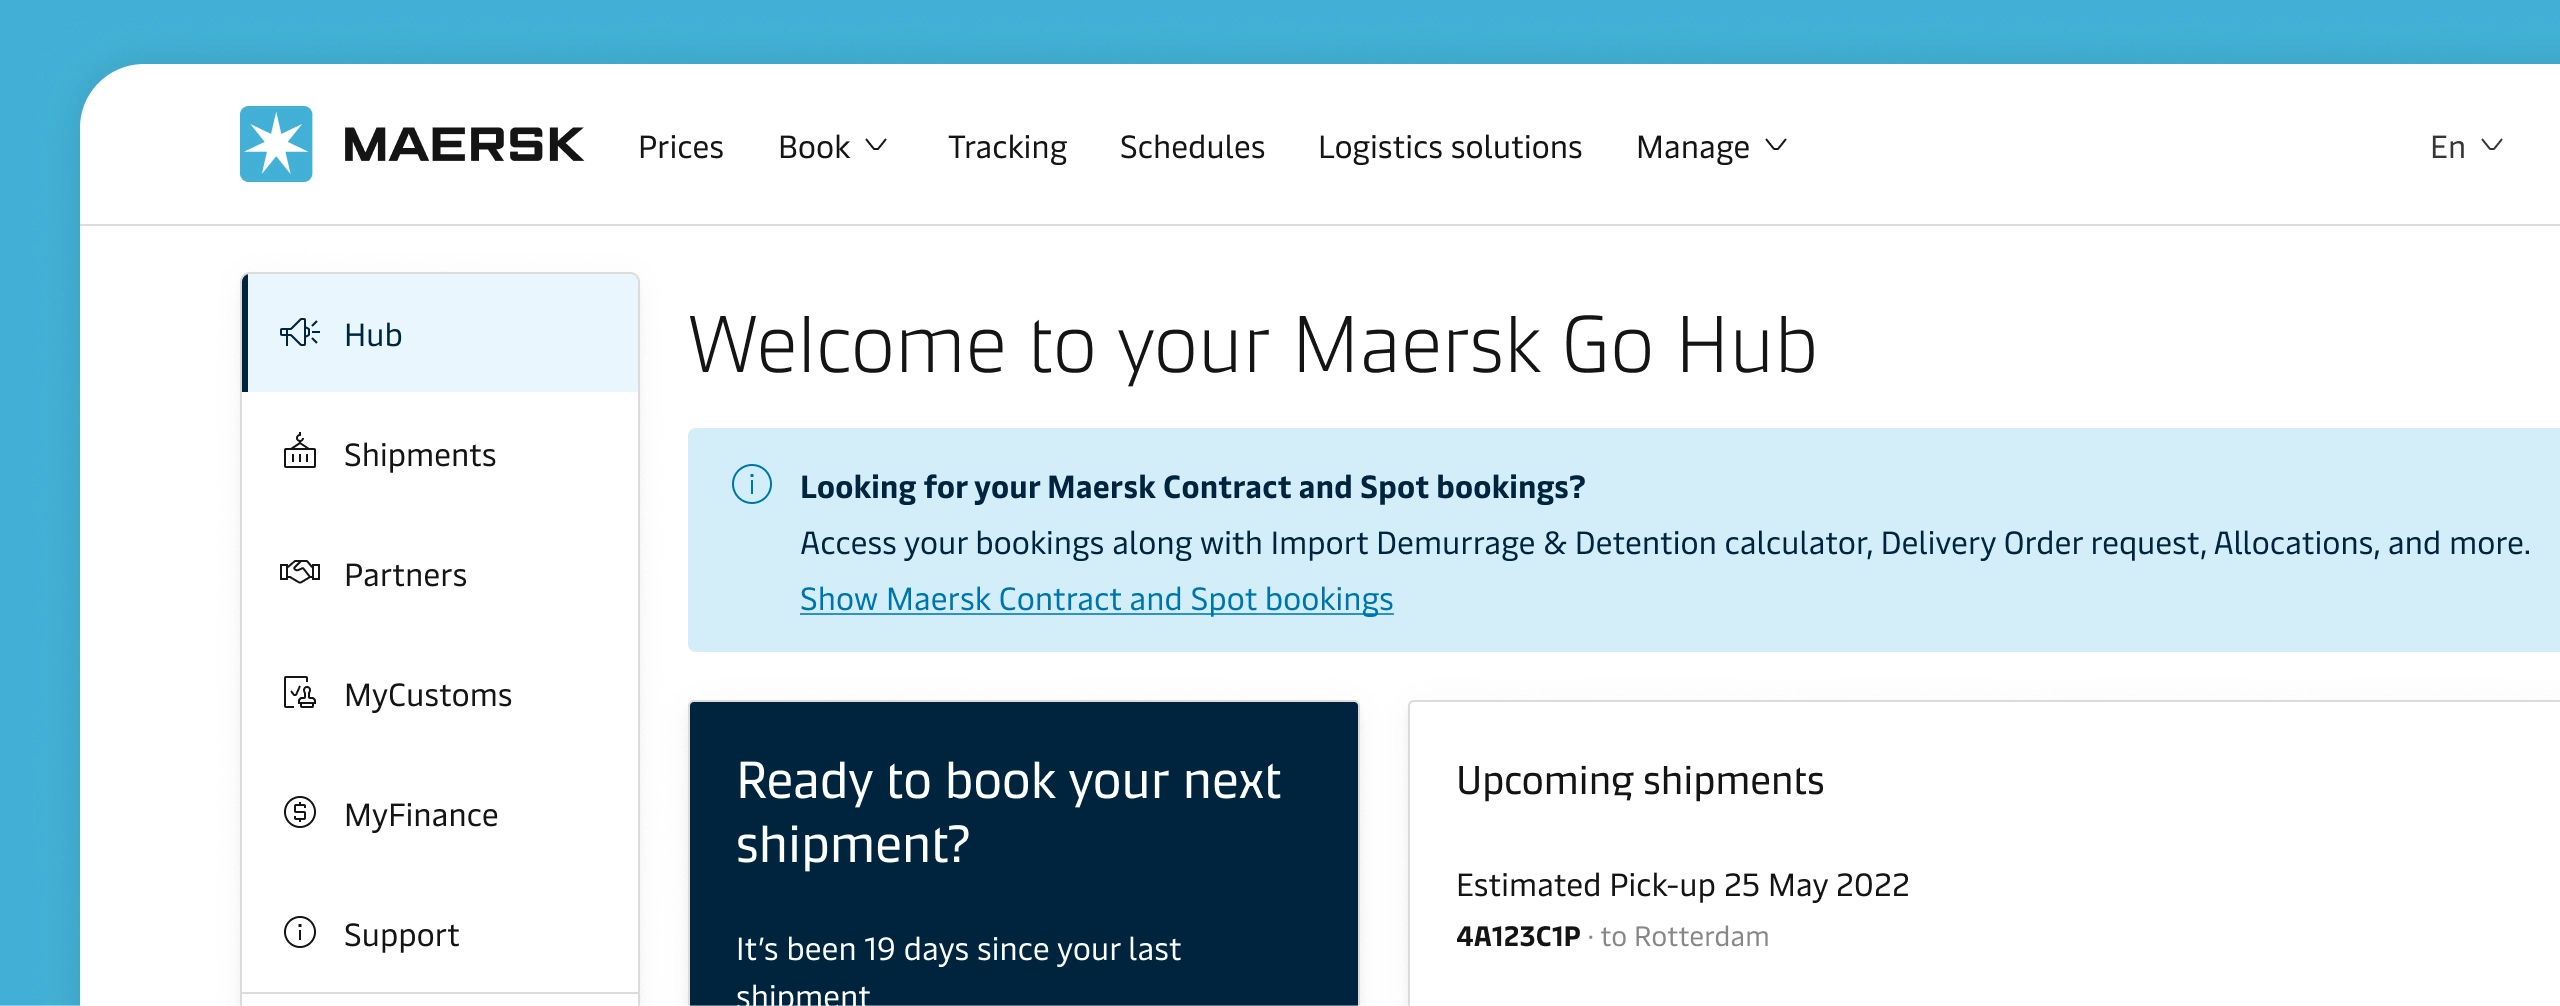2560x1006 pixels.
Task: Open MyFinance from the sidebar
Action: point(421,813)
